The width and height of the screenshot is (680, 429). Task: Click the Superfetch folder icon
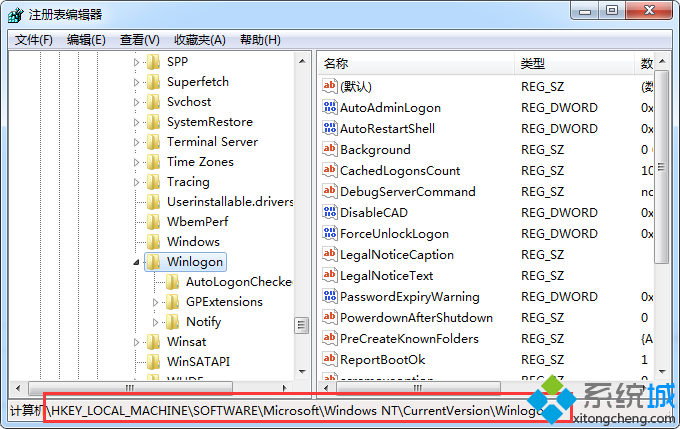(x=154, y=82)
